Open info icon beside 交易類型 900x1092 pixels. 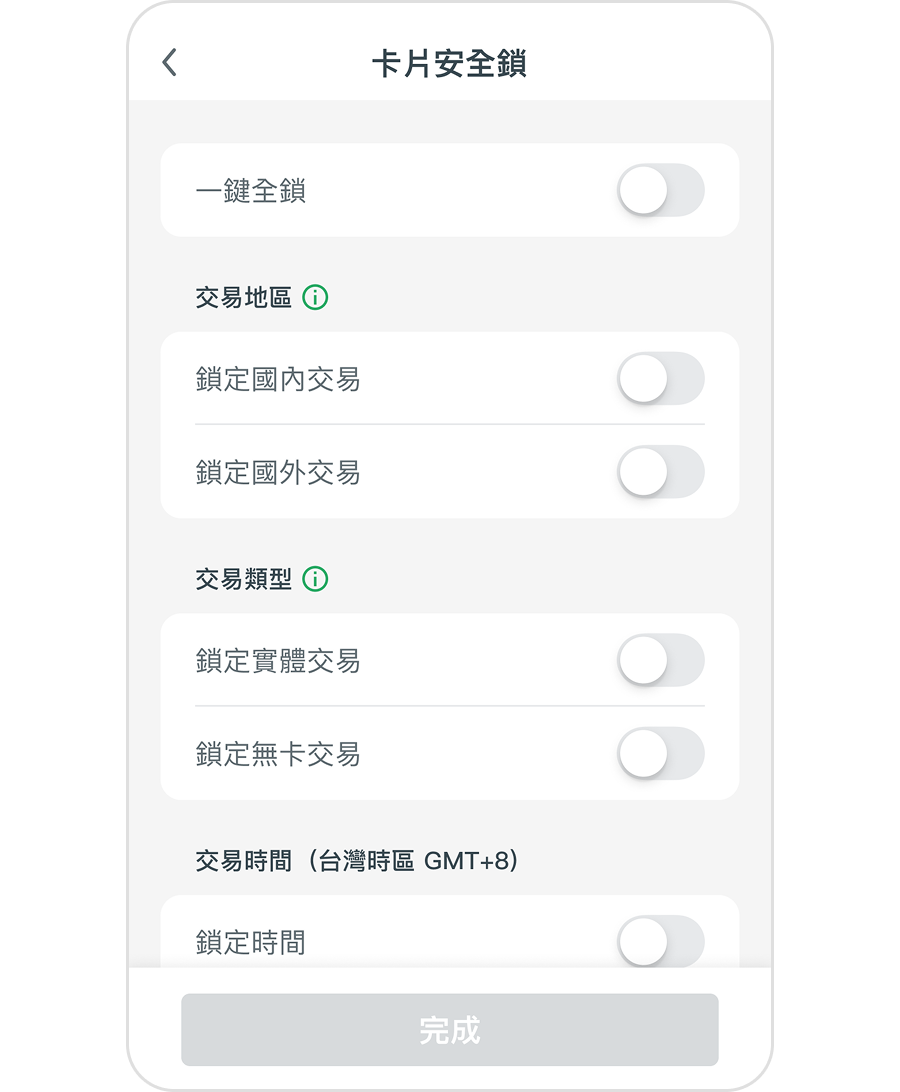pyautogui.click(x=315, y=579)
